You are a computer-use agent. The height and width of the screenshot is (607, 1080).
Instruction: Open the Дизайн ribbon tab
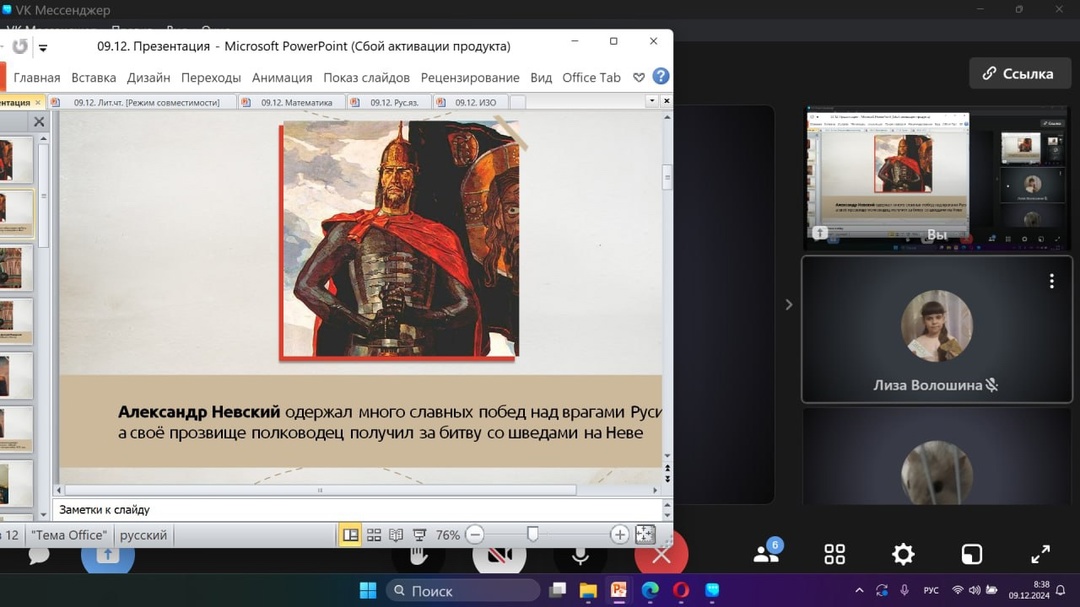148,78
